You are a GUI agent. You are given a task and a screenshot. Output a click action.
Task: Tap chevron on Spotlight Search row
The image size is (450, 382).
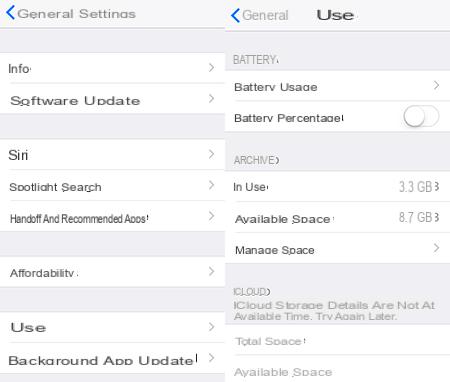click(211, 185)
